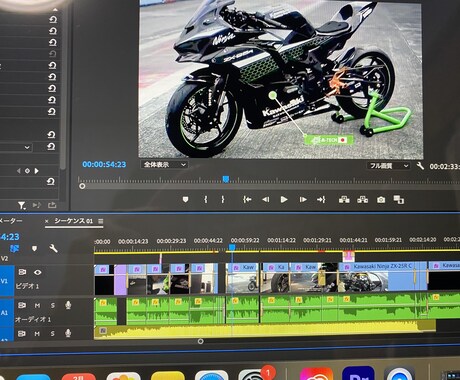Click the blue timeline playhead position timecode
The image size is (460, 380).
point(10,237)
